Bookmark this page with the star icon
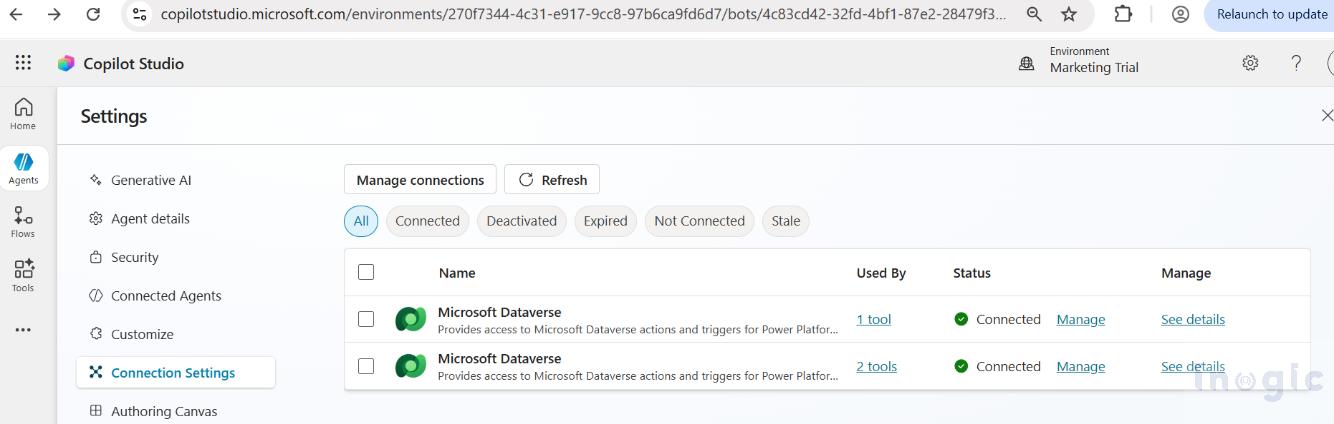Screen dimensions: 1334x424 point(1069,15)
